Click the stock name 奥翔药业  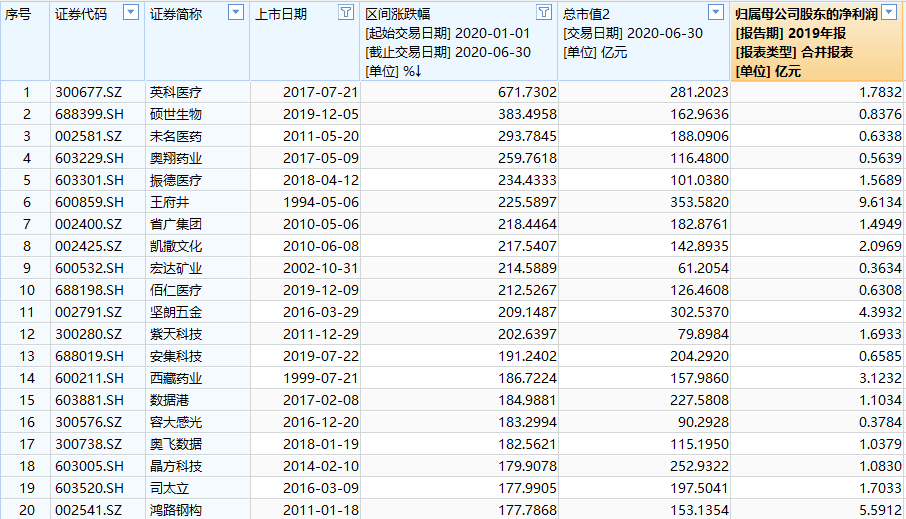point(176,158)
